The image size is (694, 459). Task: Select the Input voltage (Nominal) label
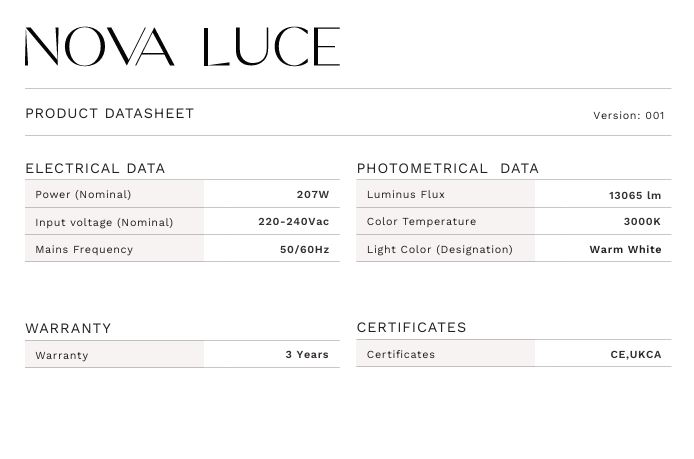(104, 222)
